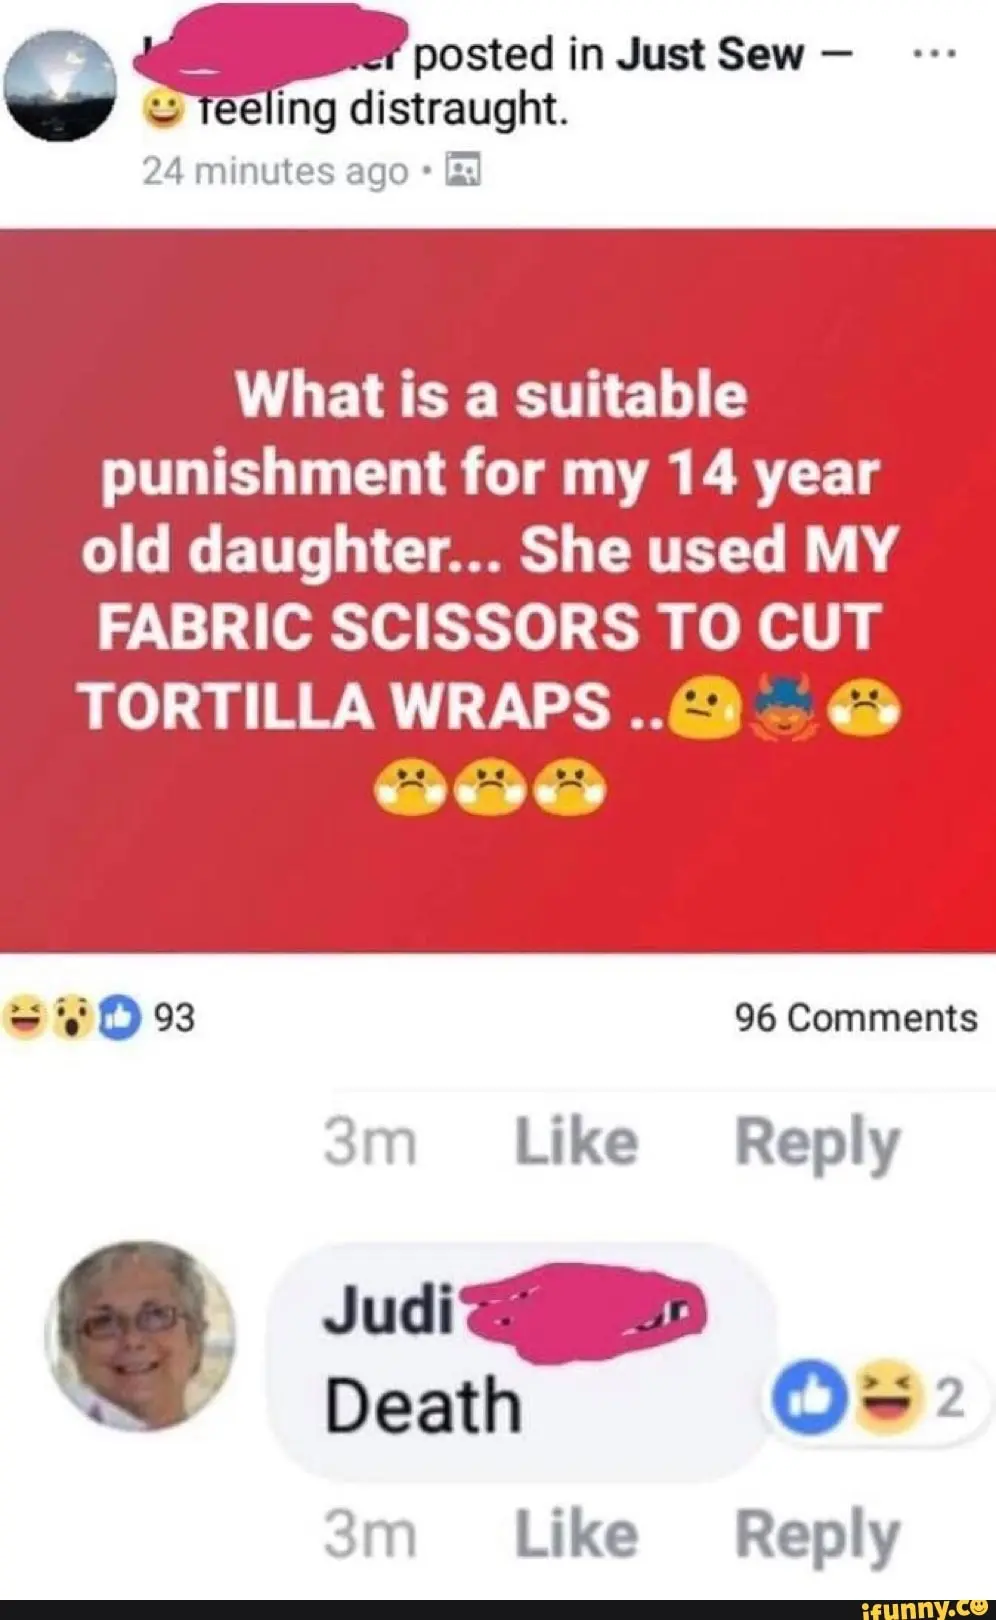This screenshot has width=996, height=1620.
Task: Open the commenter name Judi
Action: 388,1310
